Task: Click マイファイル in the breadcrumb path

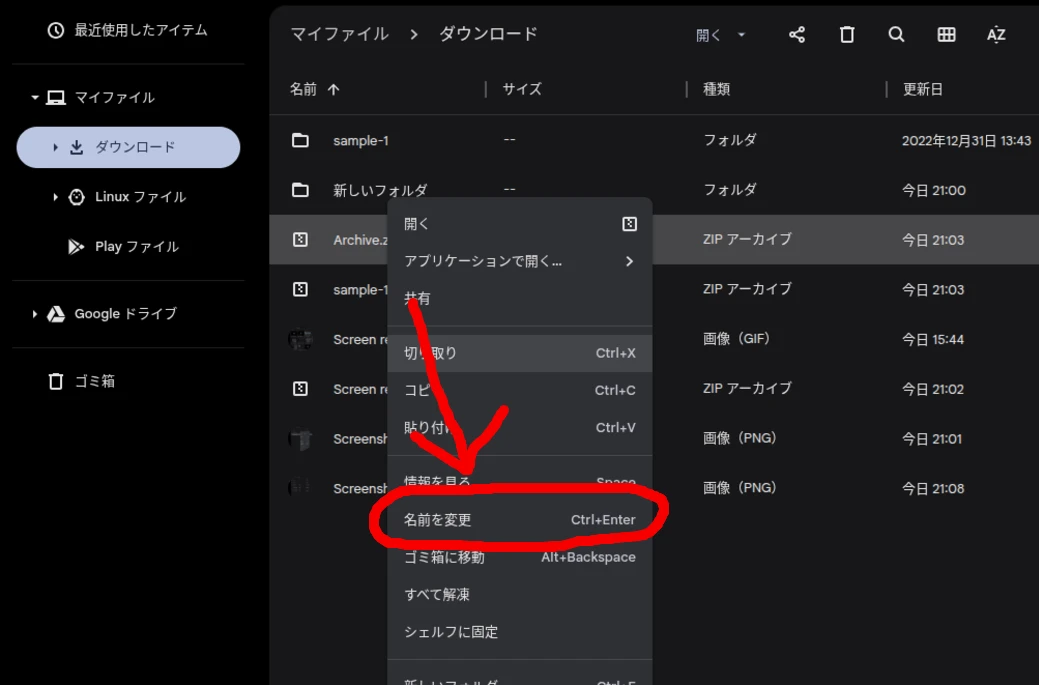Action: [x=339, y=33]
